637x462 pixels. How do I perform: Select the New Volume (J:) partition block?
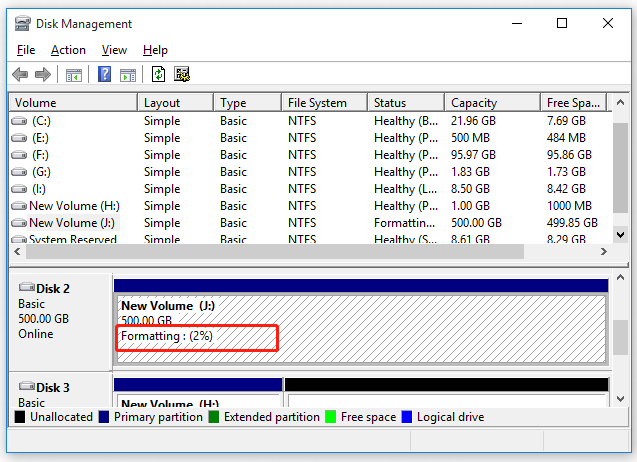pos(361,329)
